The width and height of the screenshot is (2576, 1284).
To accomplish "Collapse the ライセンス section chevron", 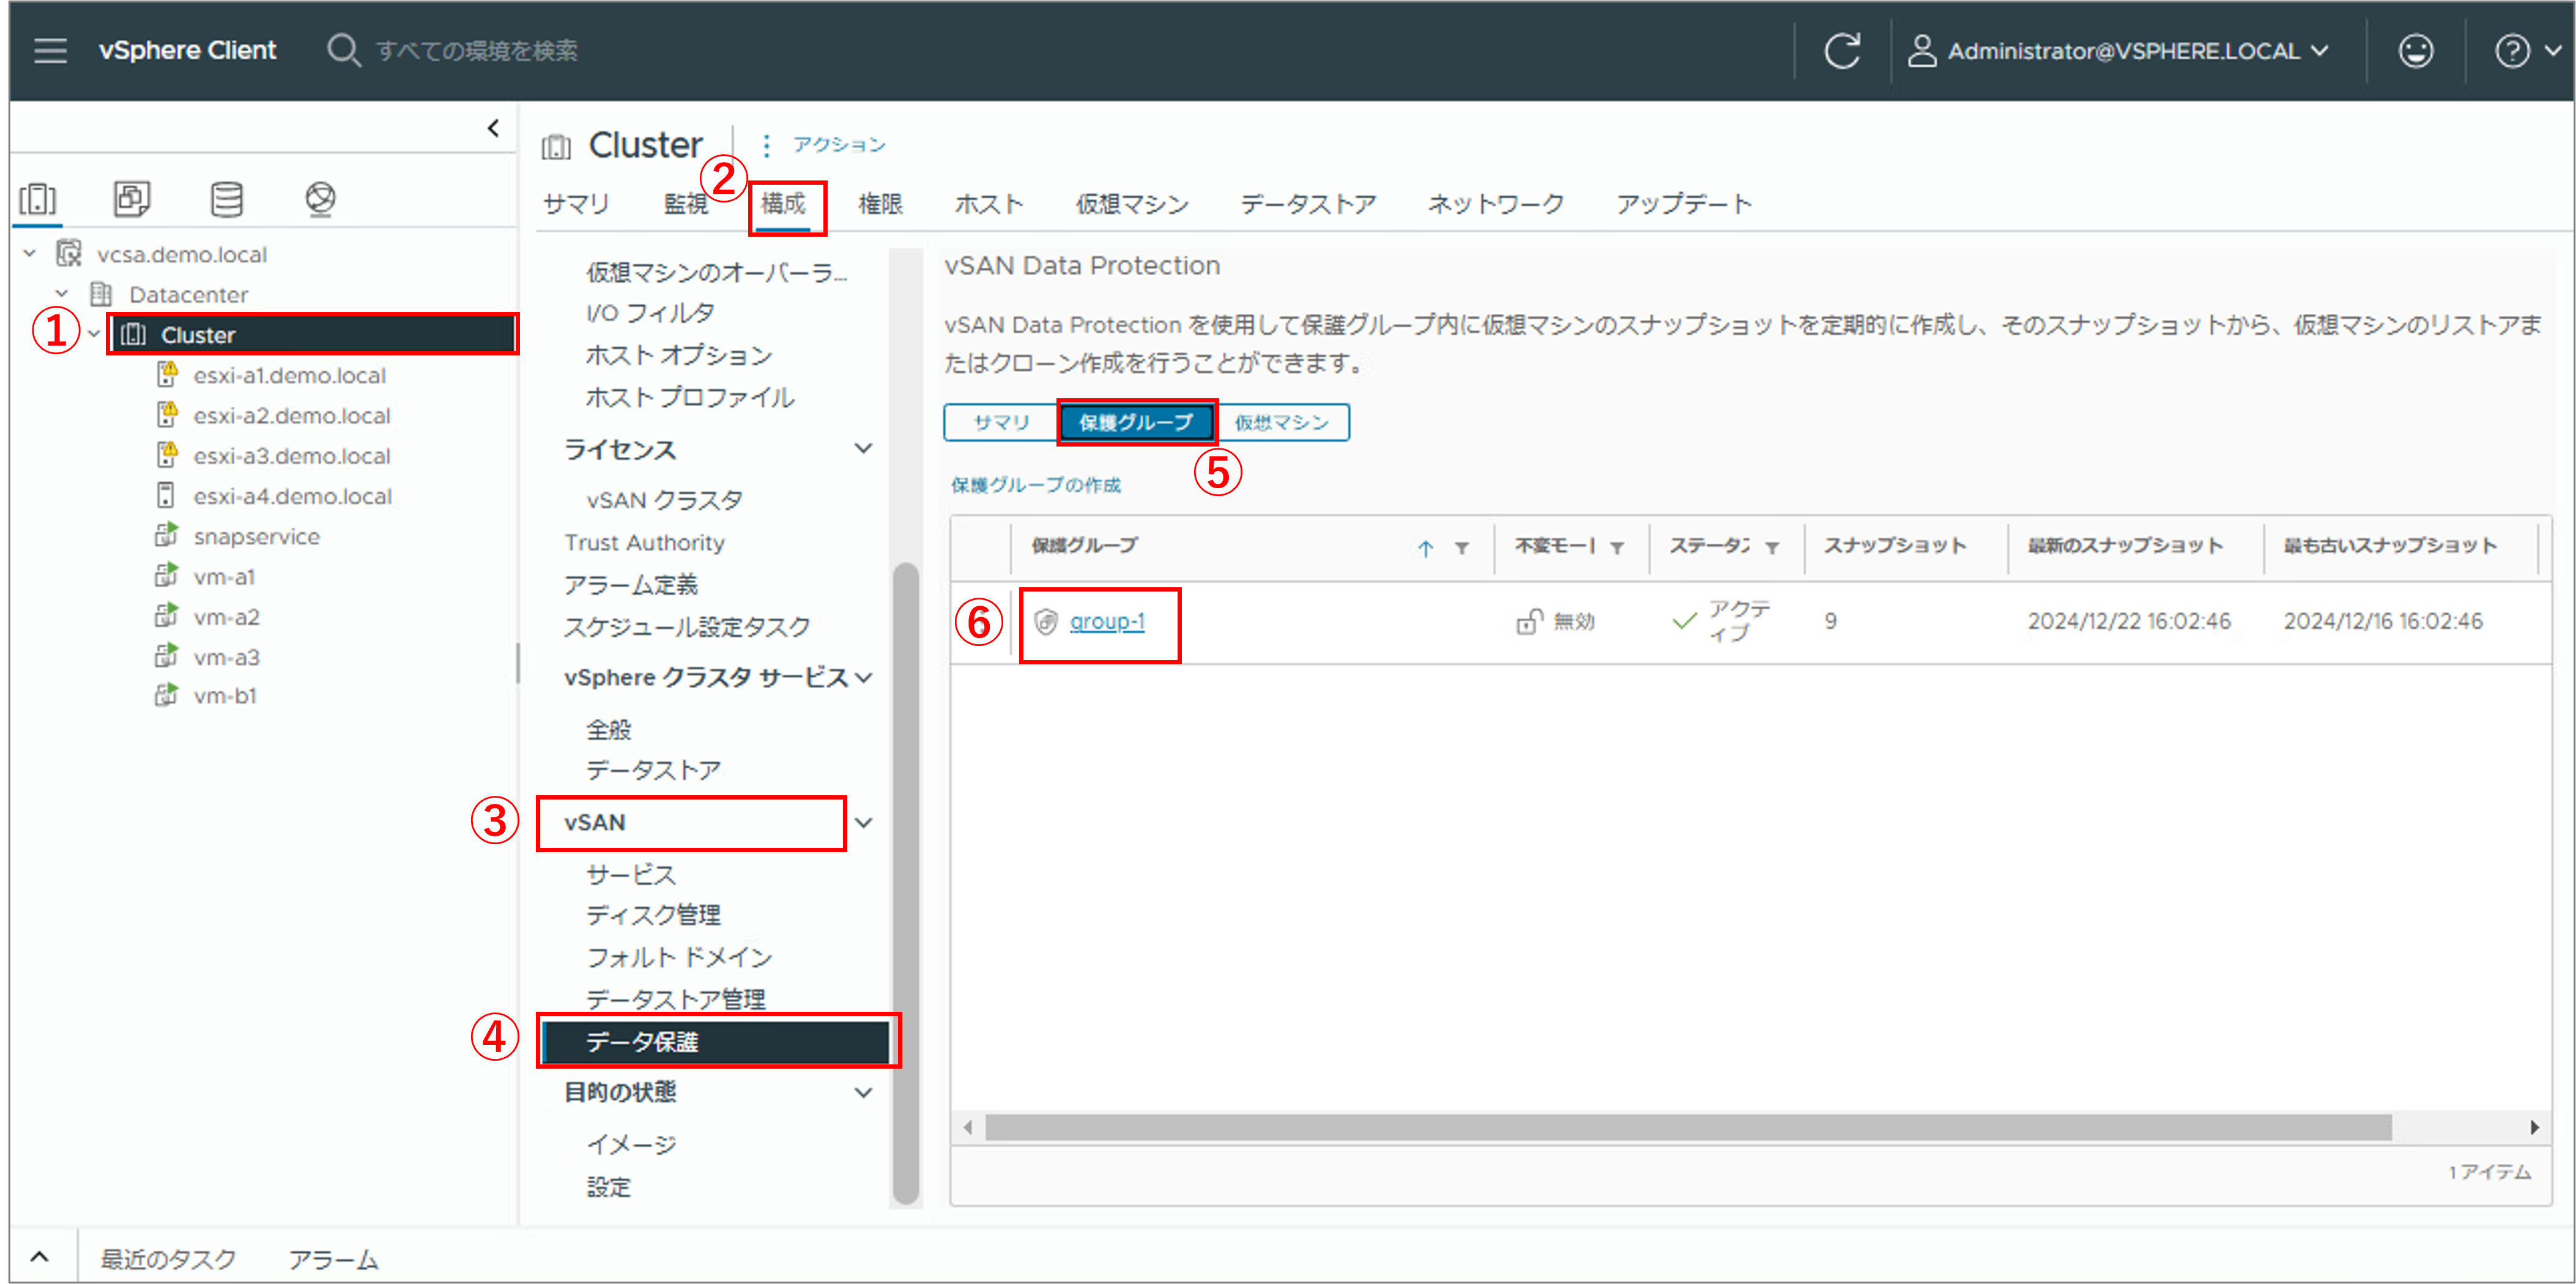I will (863, 449).
